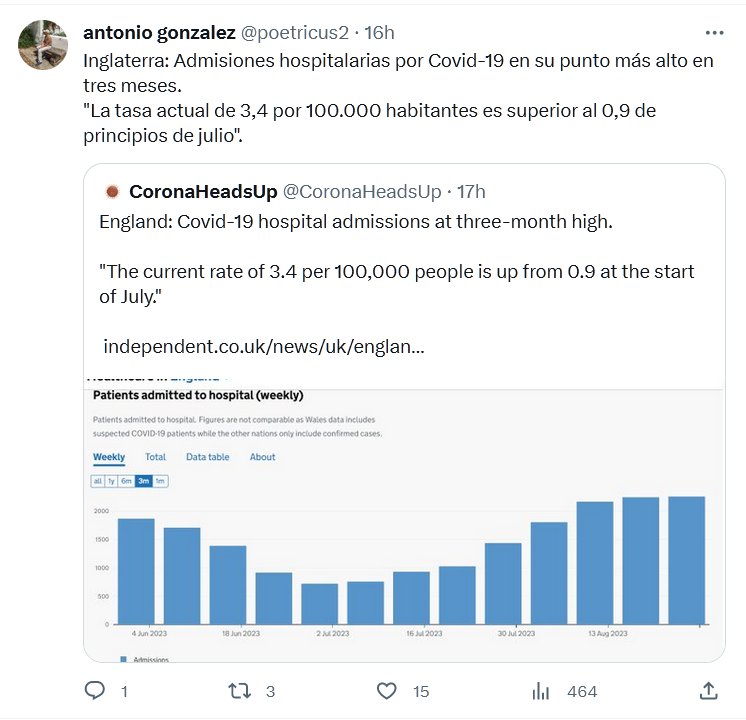Viewport: 746px width, 720px height.
Task: Select the '1m' time range option
Action: tap(160, 481)
